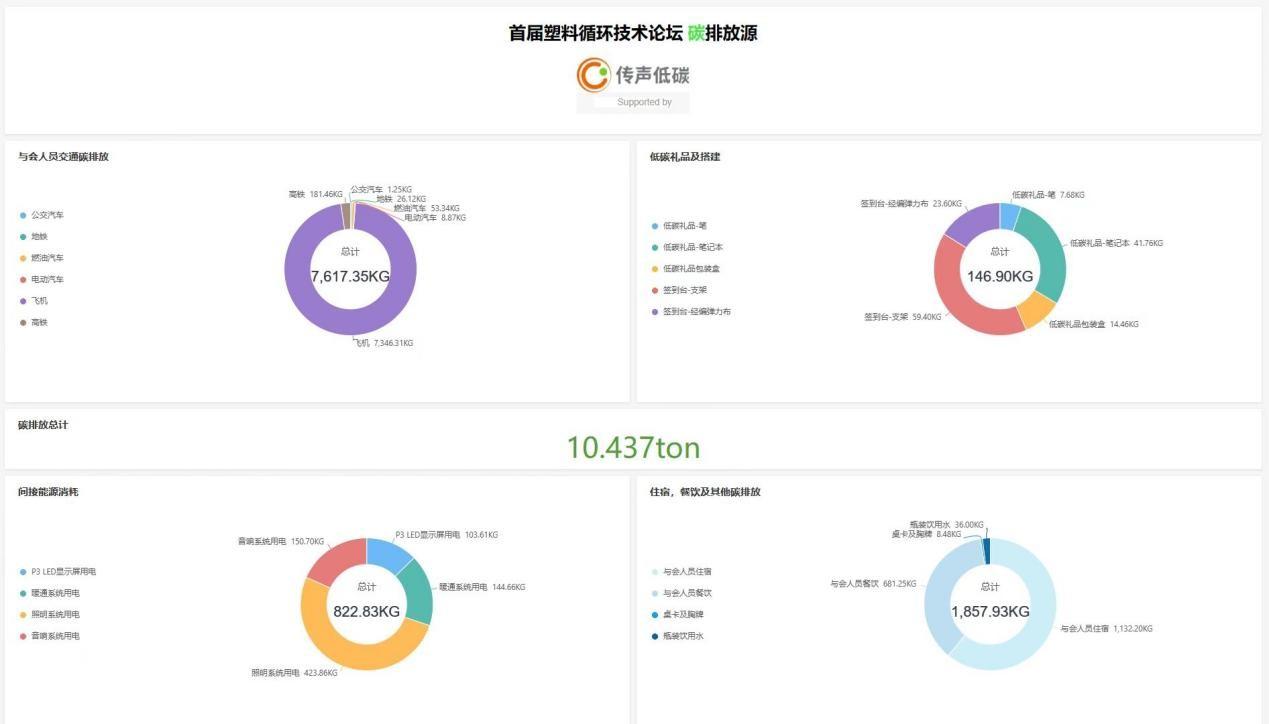This screenshot has height=724, width=1269.
Task: Click the data label 公交汽车 1.25KG
Action: (x=381, y=189)
